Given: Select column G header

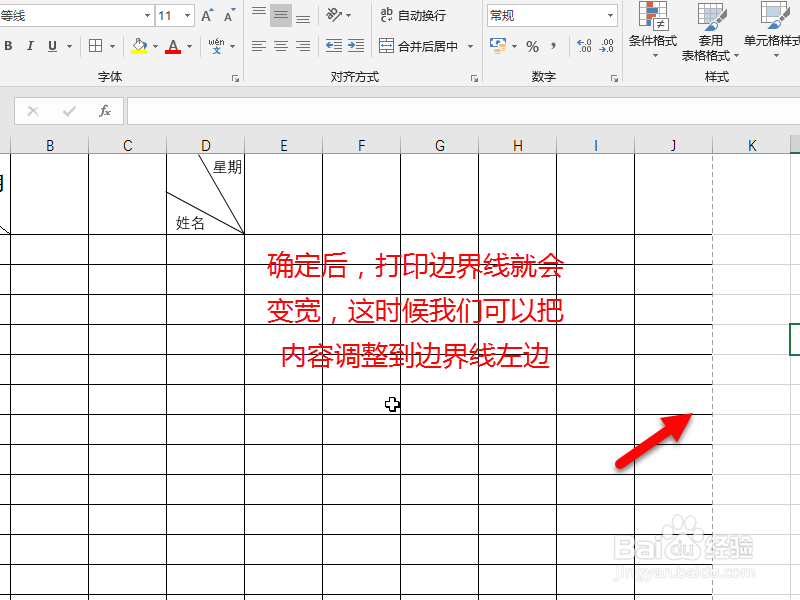Looking at the screenshot, I should point(440,145).
